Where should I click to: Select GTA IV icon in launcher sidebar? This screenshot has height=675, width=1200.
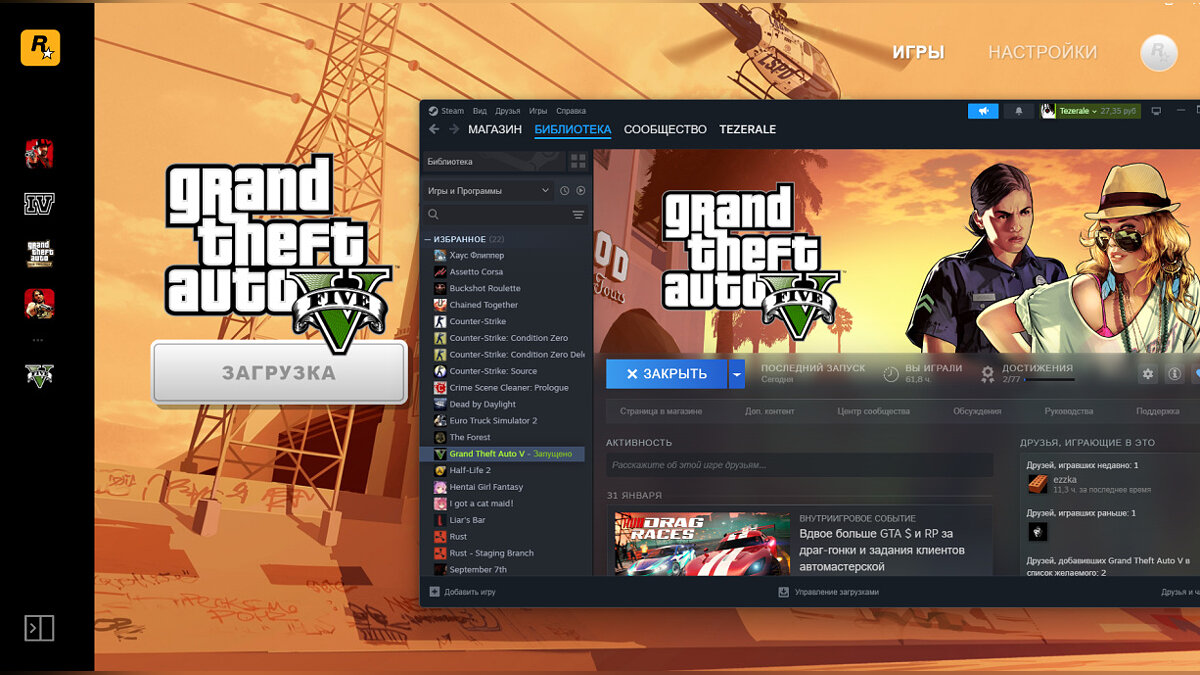[x=39, y=204]
